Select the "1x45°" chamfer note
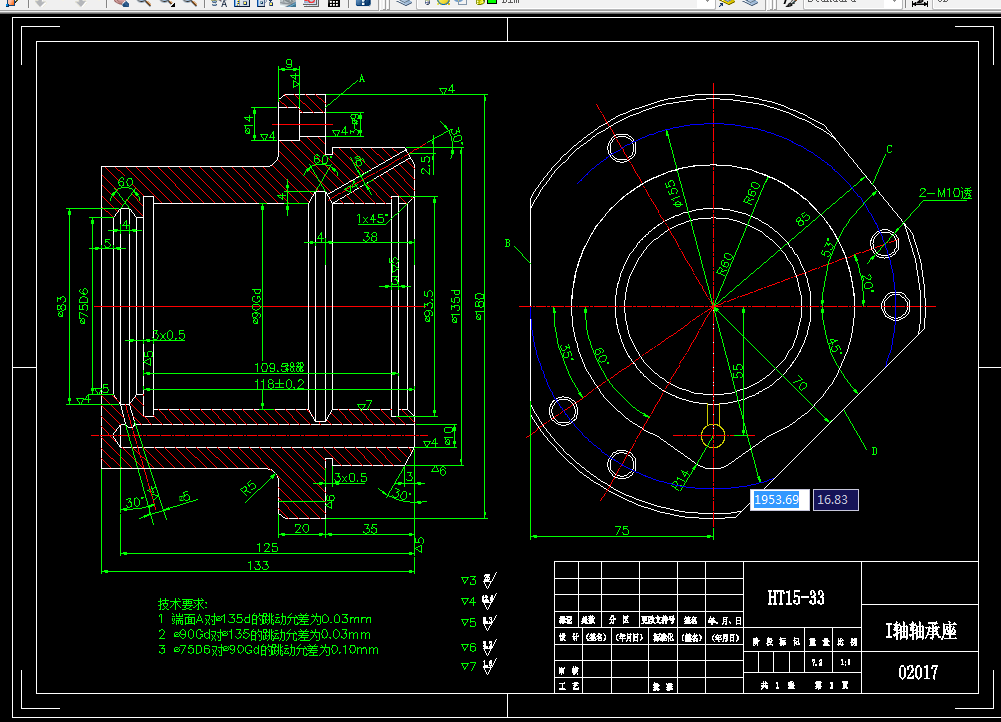 click(x=372, y=218)
